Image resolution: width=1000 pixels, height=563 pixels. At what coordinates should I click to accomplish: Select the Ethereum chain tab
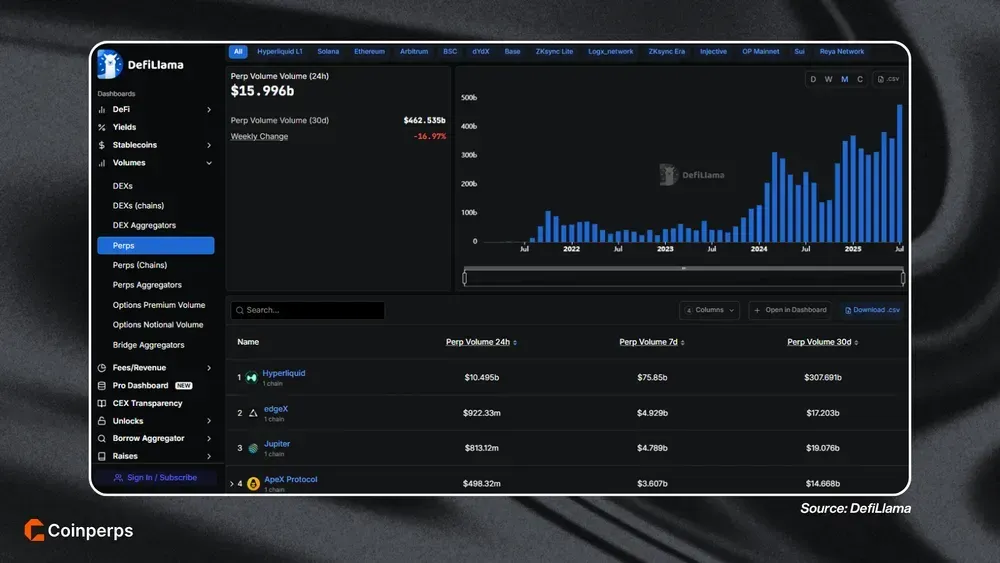(x=369, y=52)
